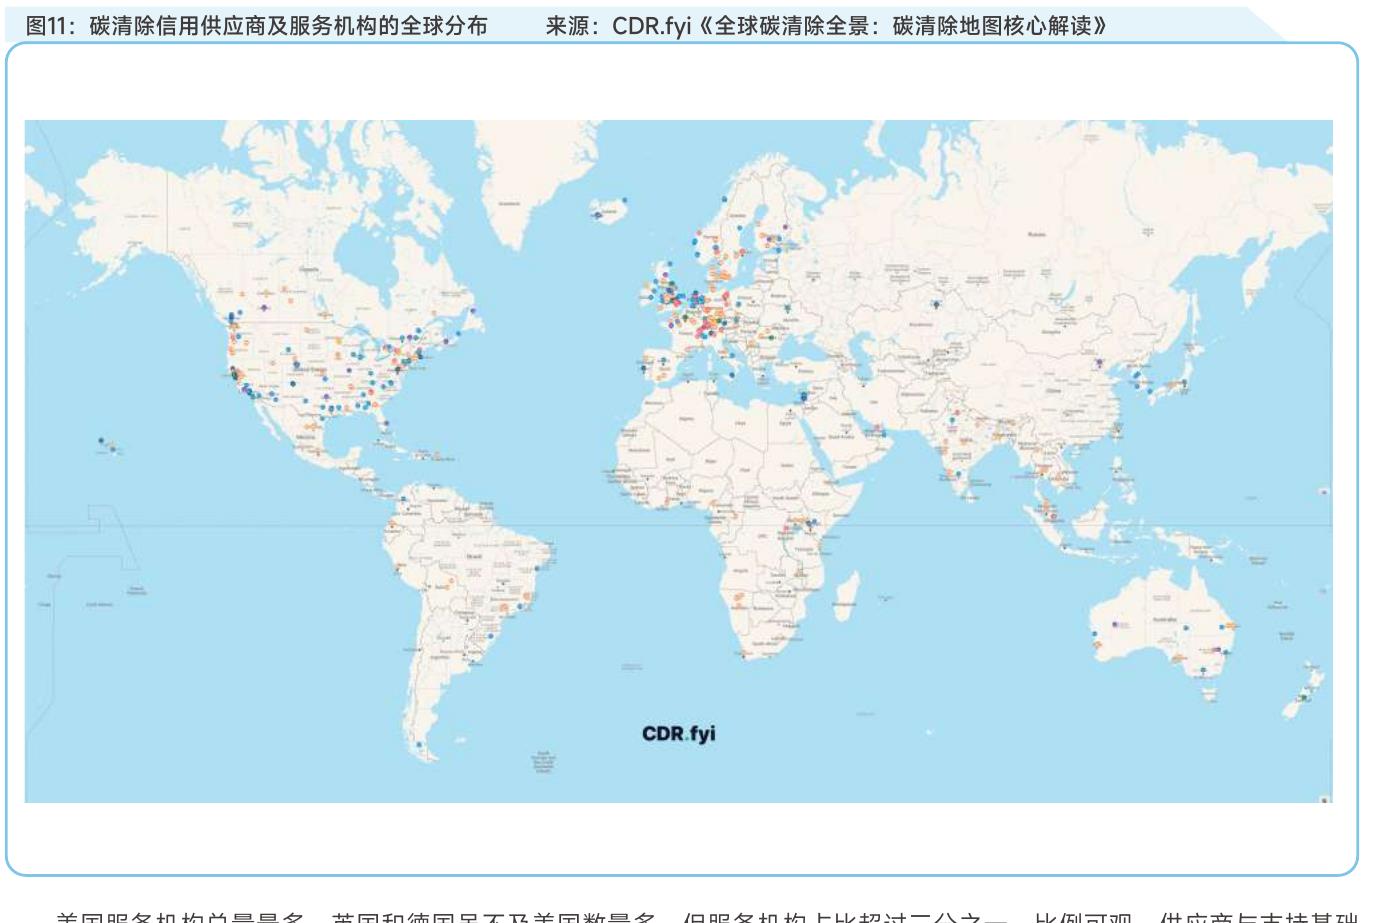
Task: Click the marker at South America's southern tip
Action: 420,744
